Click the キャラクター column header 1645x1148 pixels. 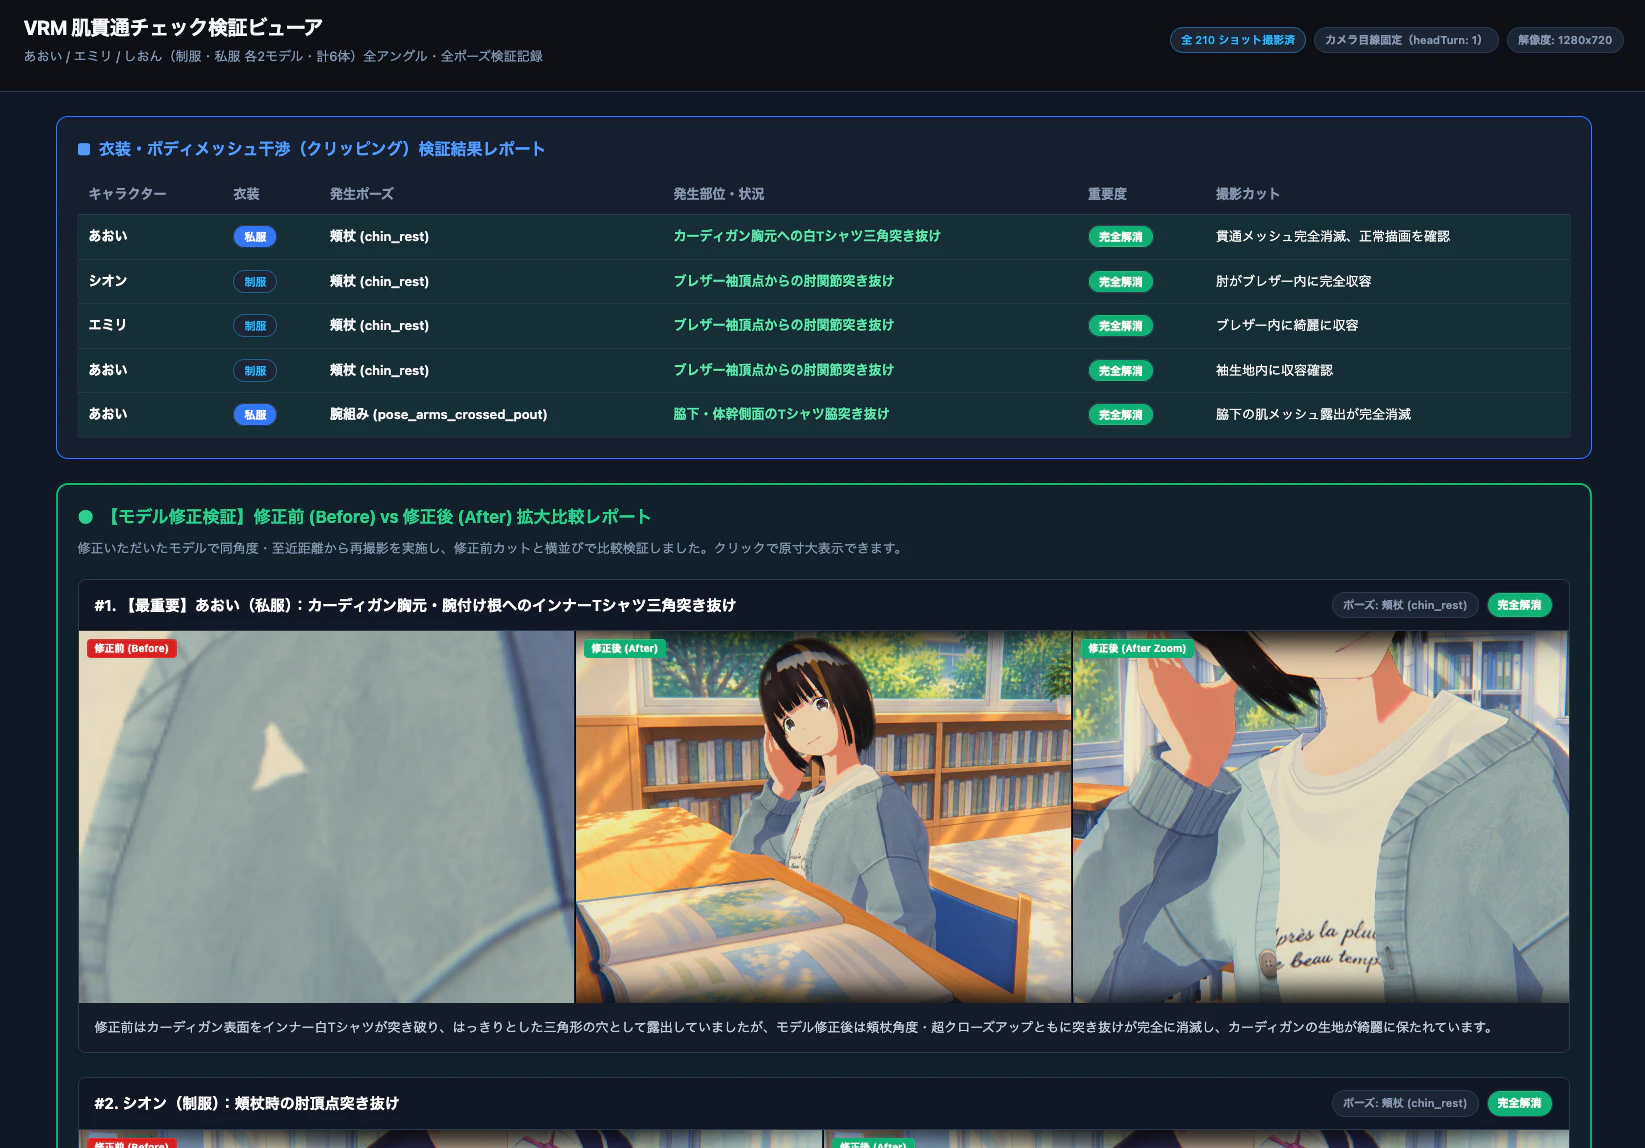coord(127,194)
